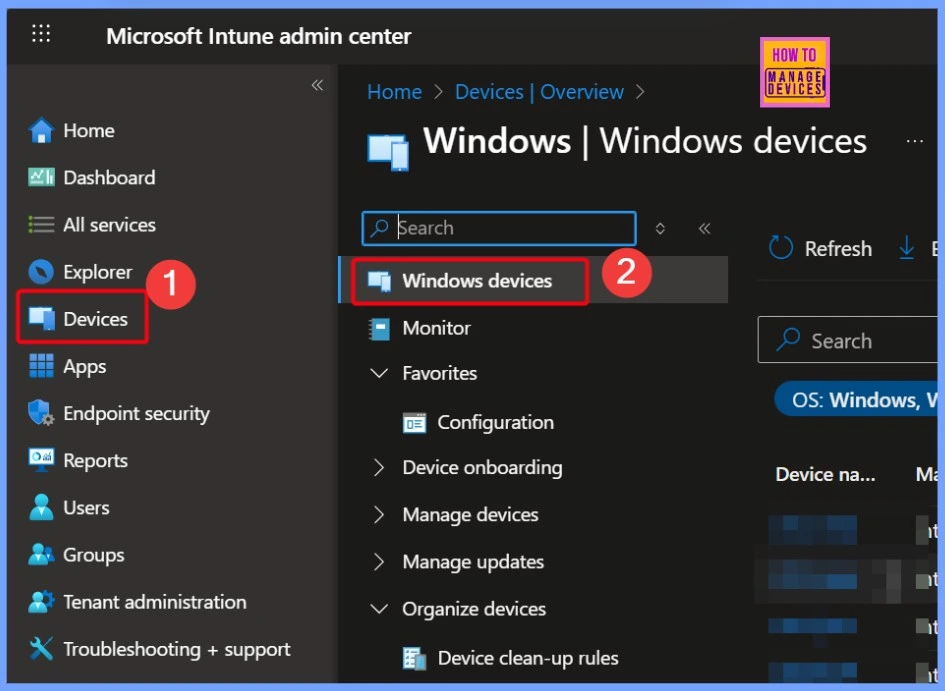Click the Dashboard chart icon
Image resolution: width=945 pixels, height=691 pixels.
pyautogui.click(x=41, y=177)
